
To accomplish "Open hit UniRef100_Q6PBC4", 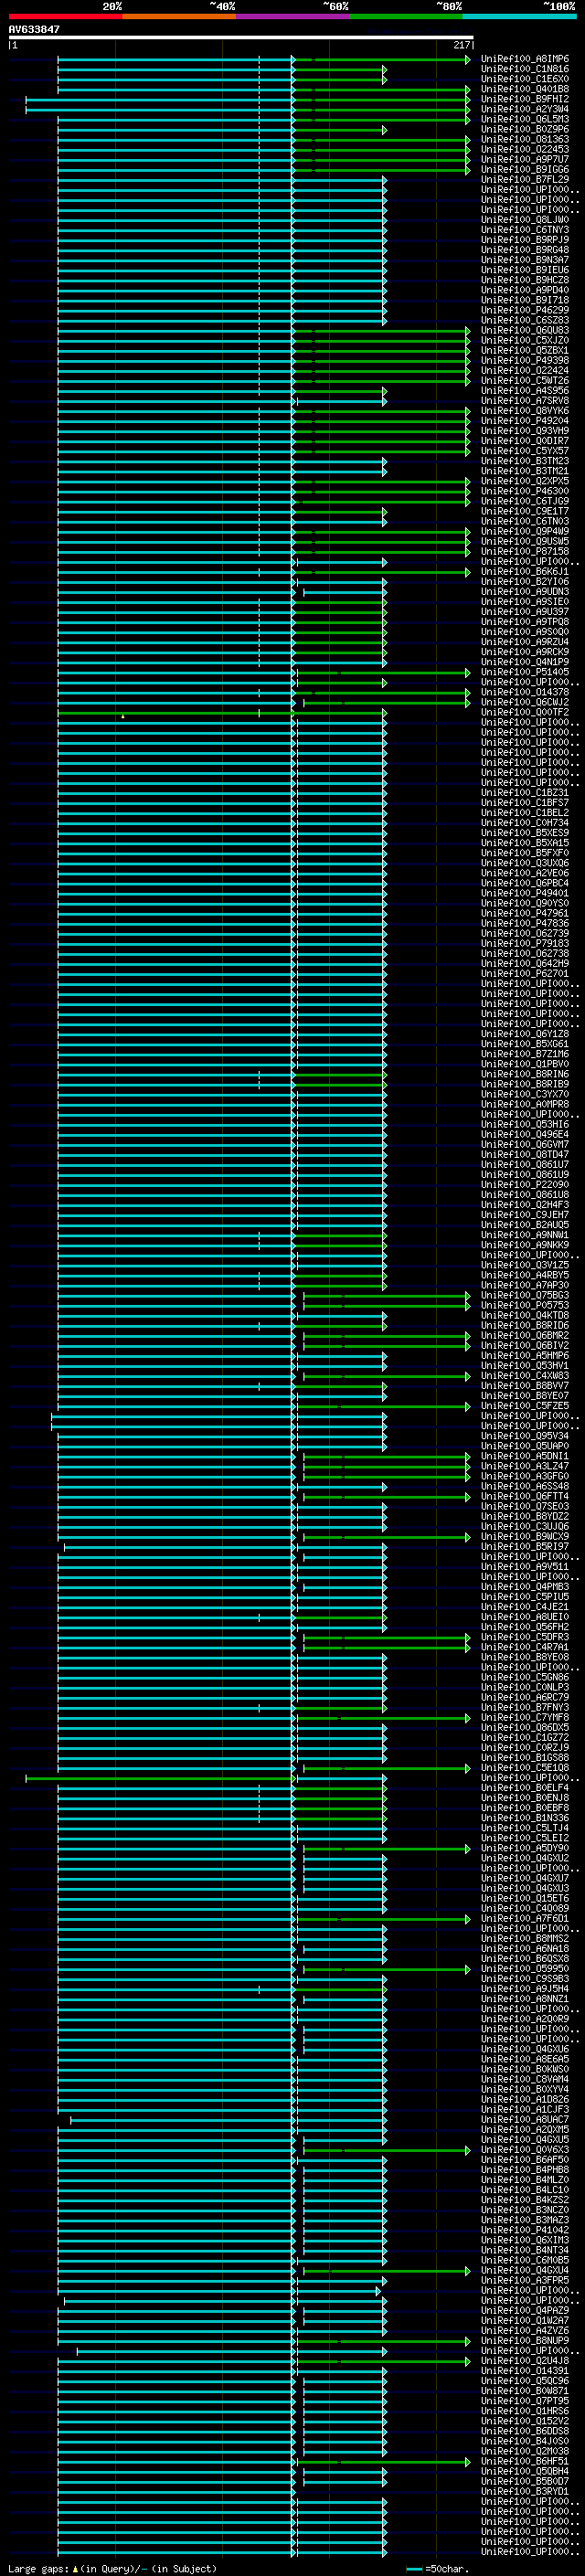I will point(525,883).
